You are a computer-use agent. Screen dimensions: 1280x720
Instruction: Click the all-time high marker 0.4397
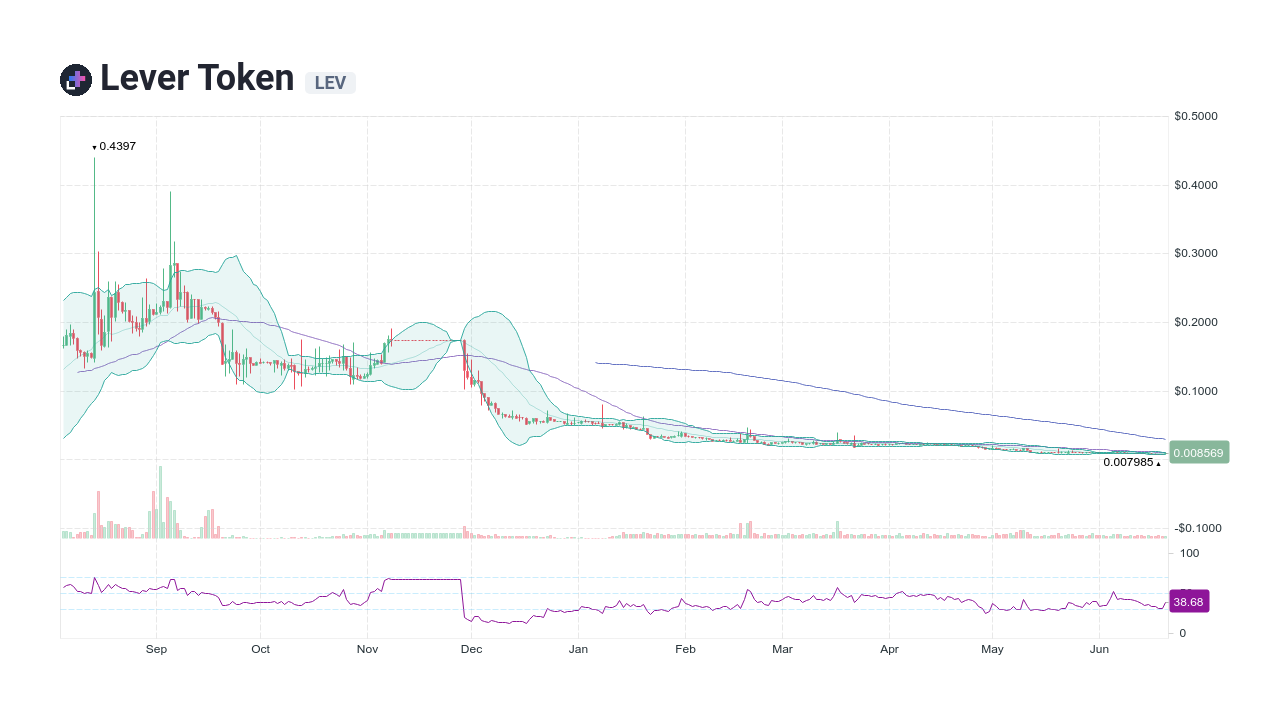pyautogui.click(x=116, y=146)
